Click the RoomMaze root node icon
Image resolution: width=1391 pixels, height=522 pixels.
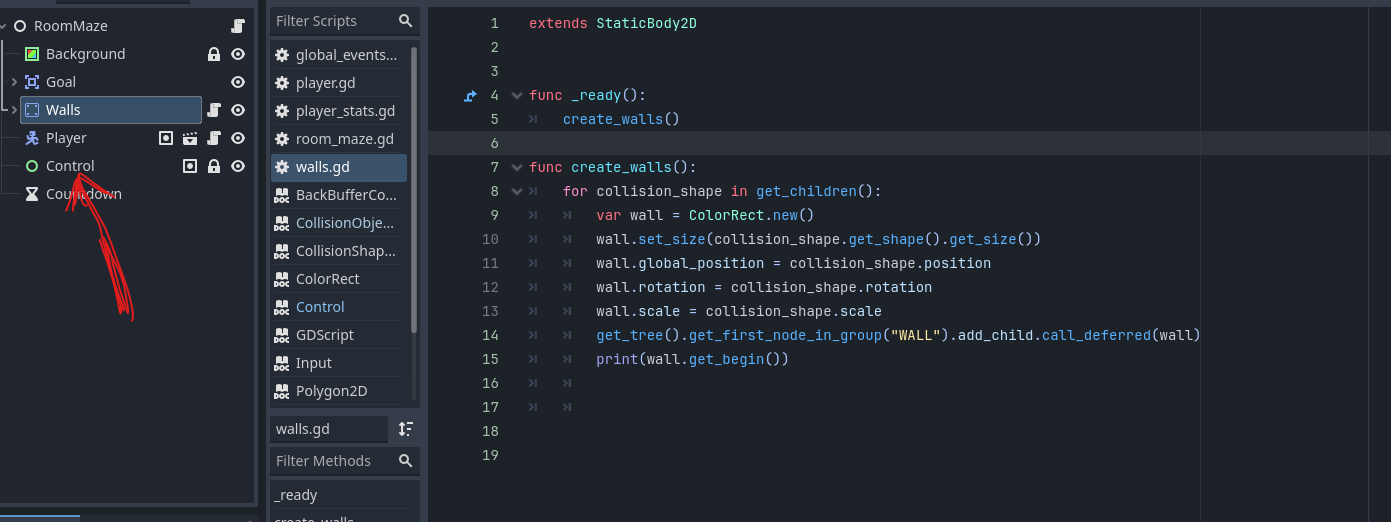pyautogui.click(x=20, y=26)
